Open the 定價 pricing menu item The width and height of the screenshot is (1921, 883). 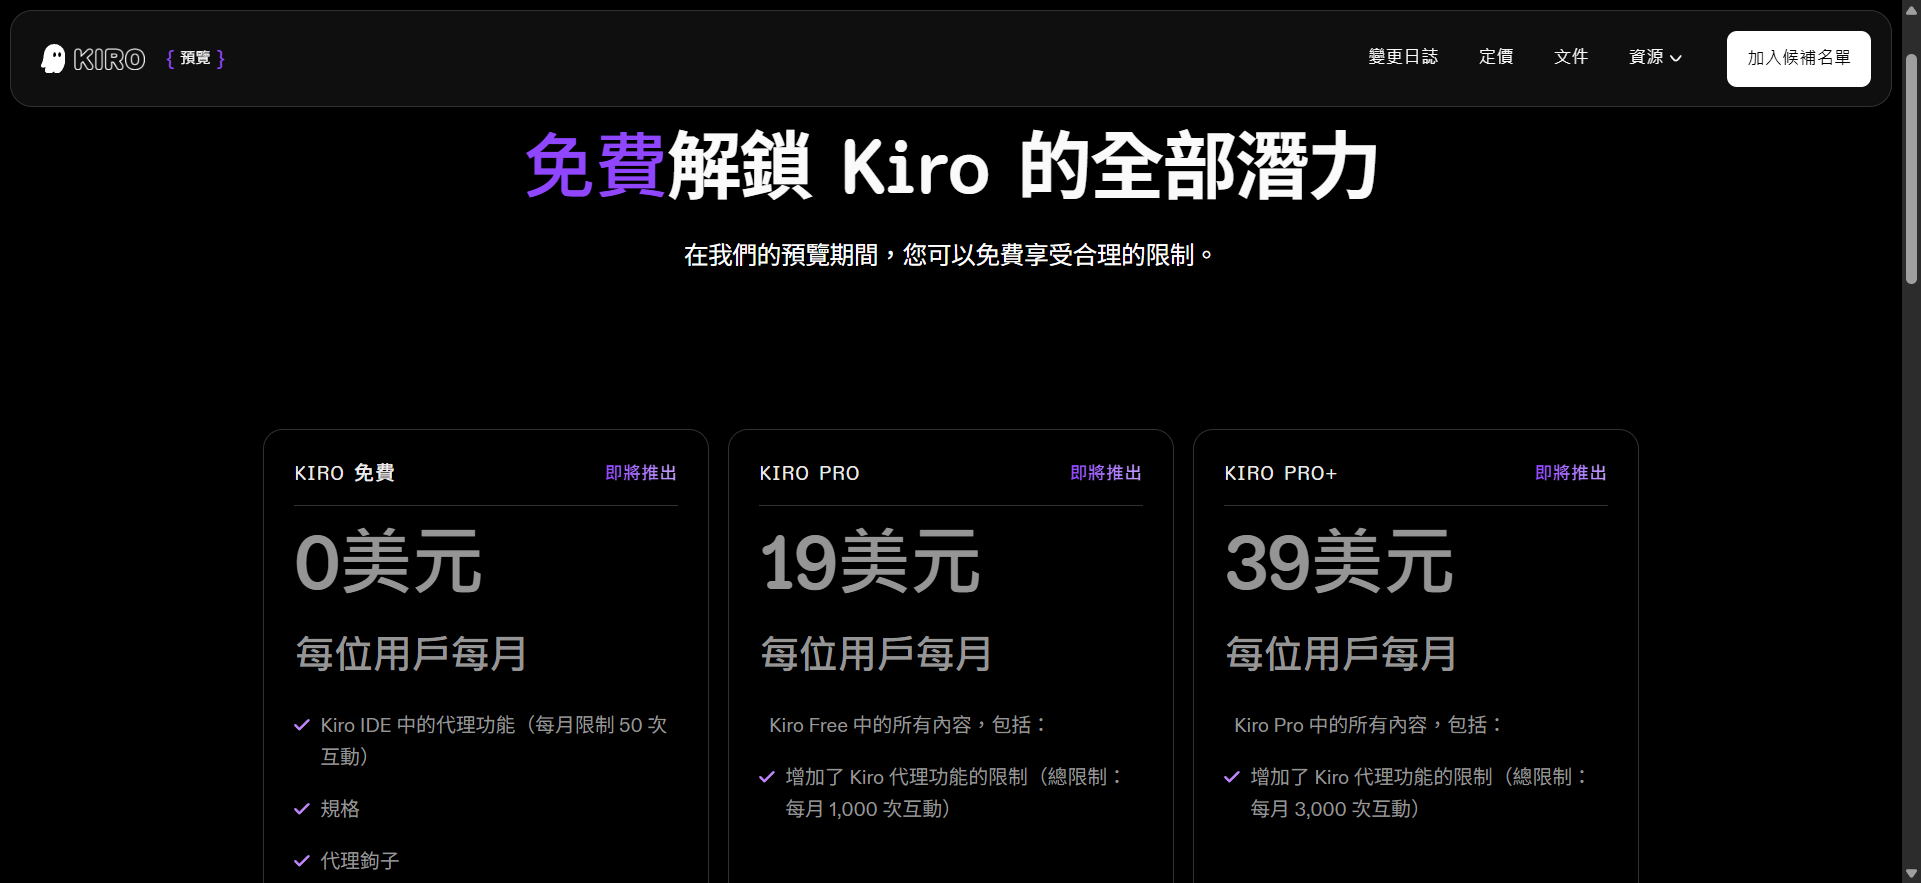(x=1496, y=57)
